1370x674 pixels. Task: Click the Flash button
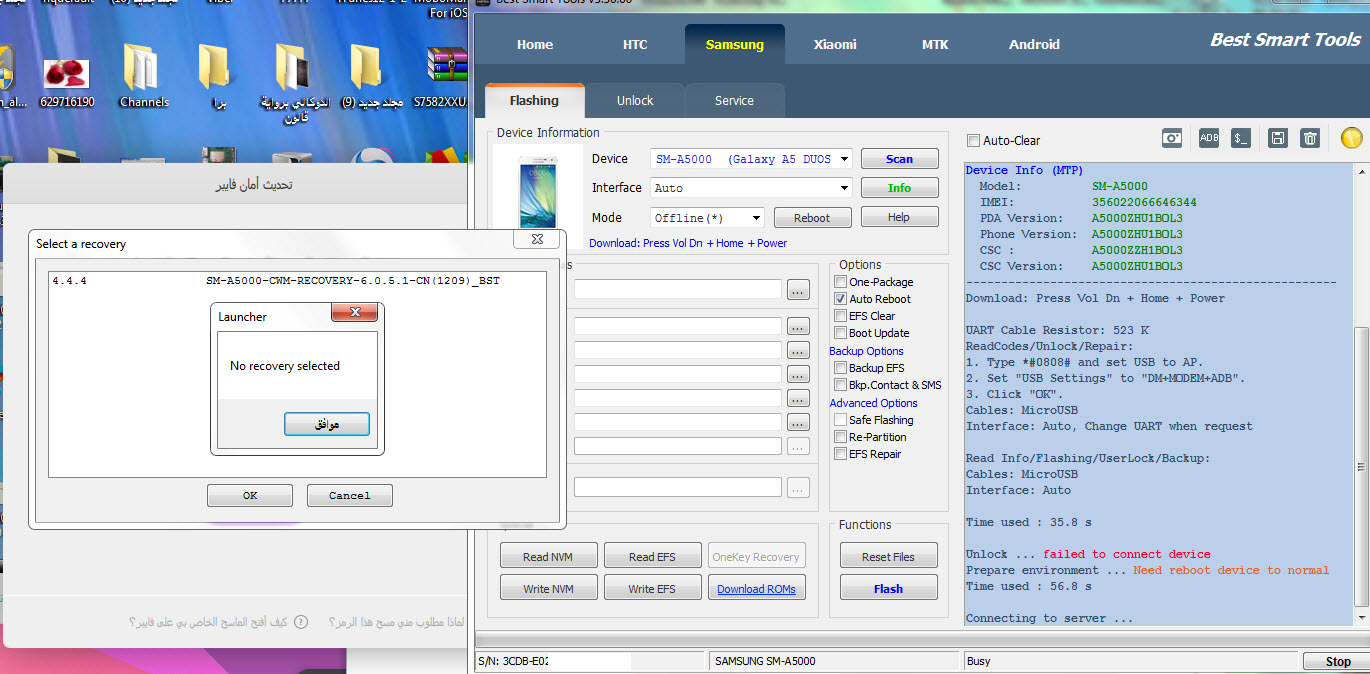(888, 589)
